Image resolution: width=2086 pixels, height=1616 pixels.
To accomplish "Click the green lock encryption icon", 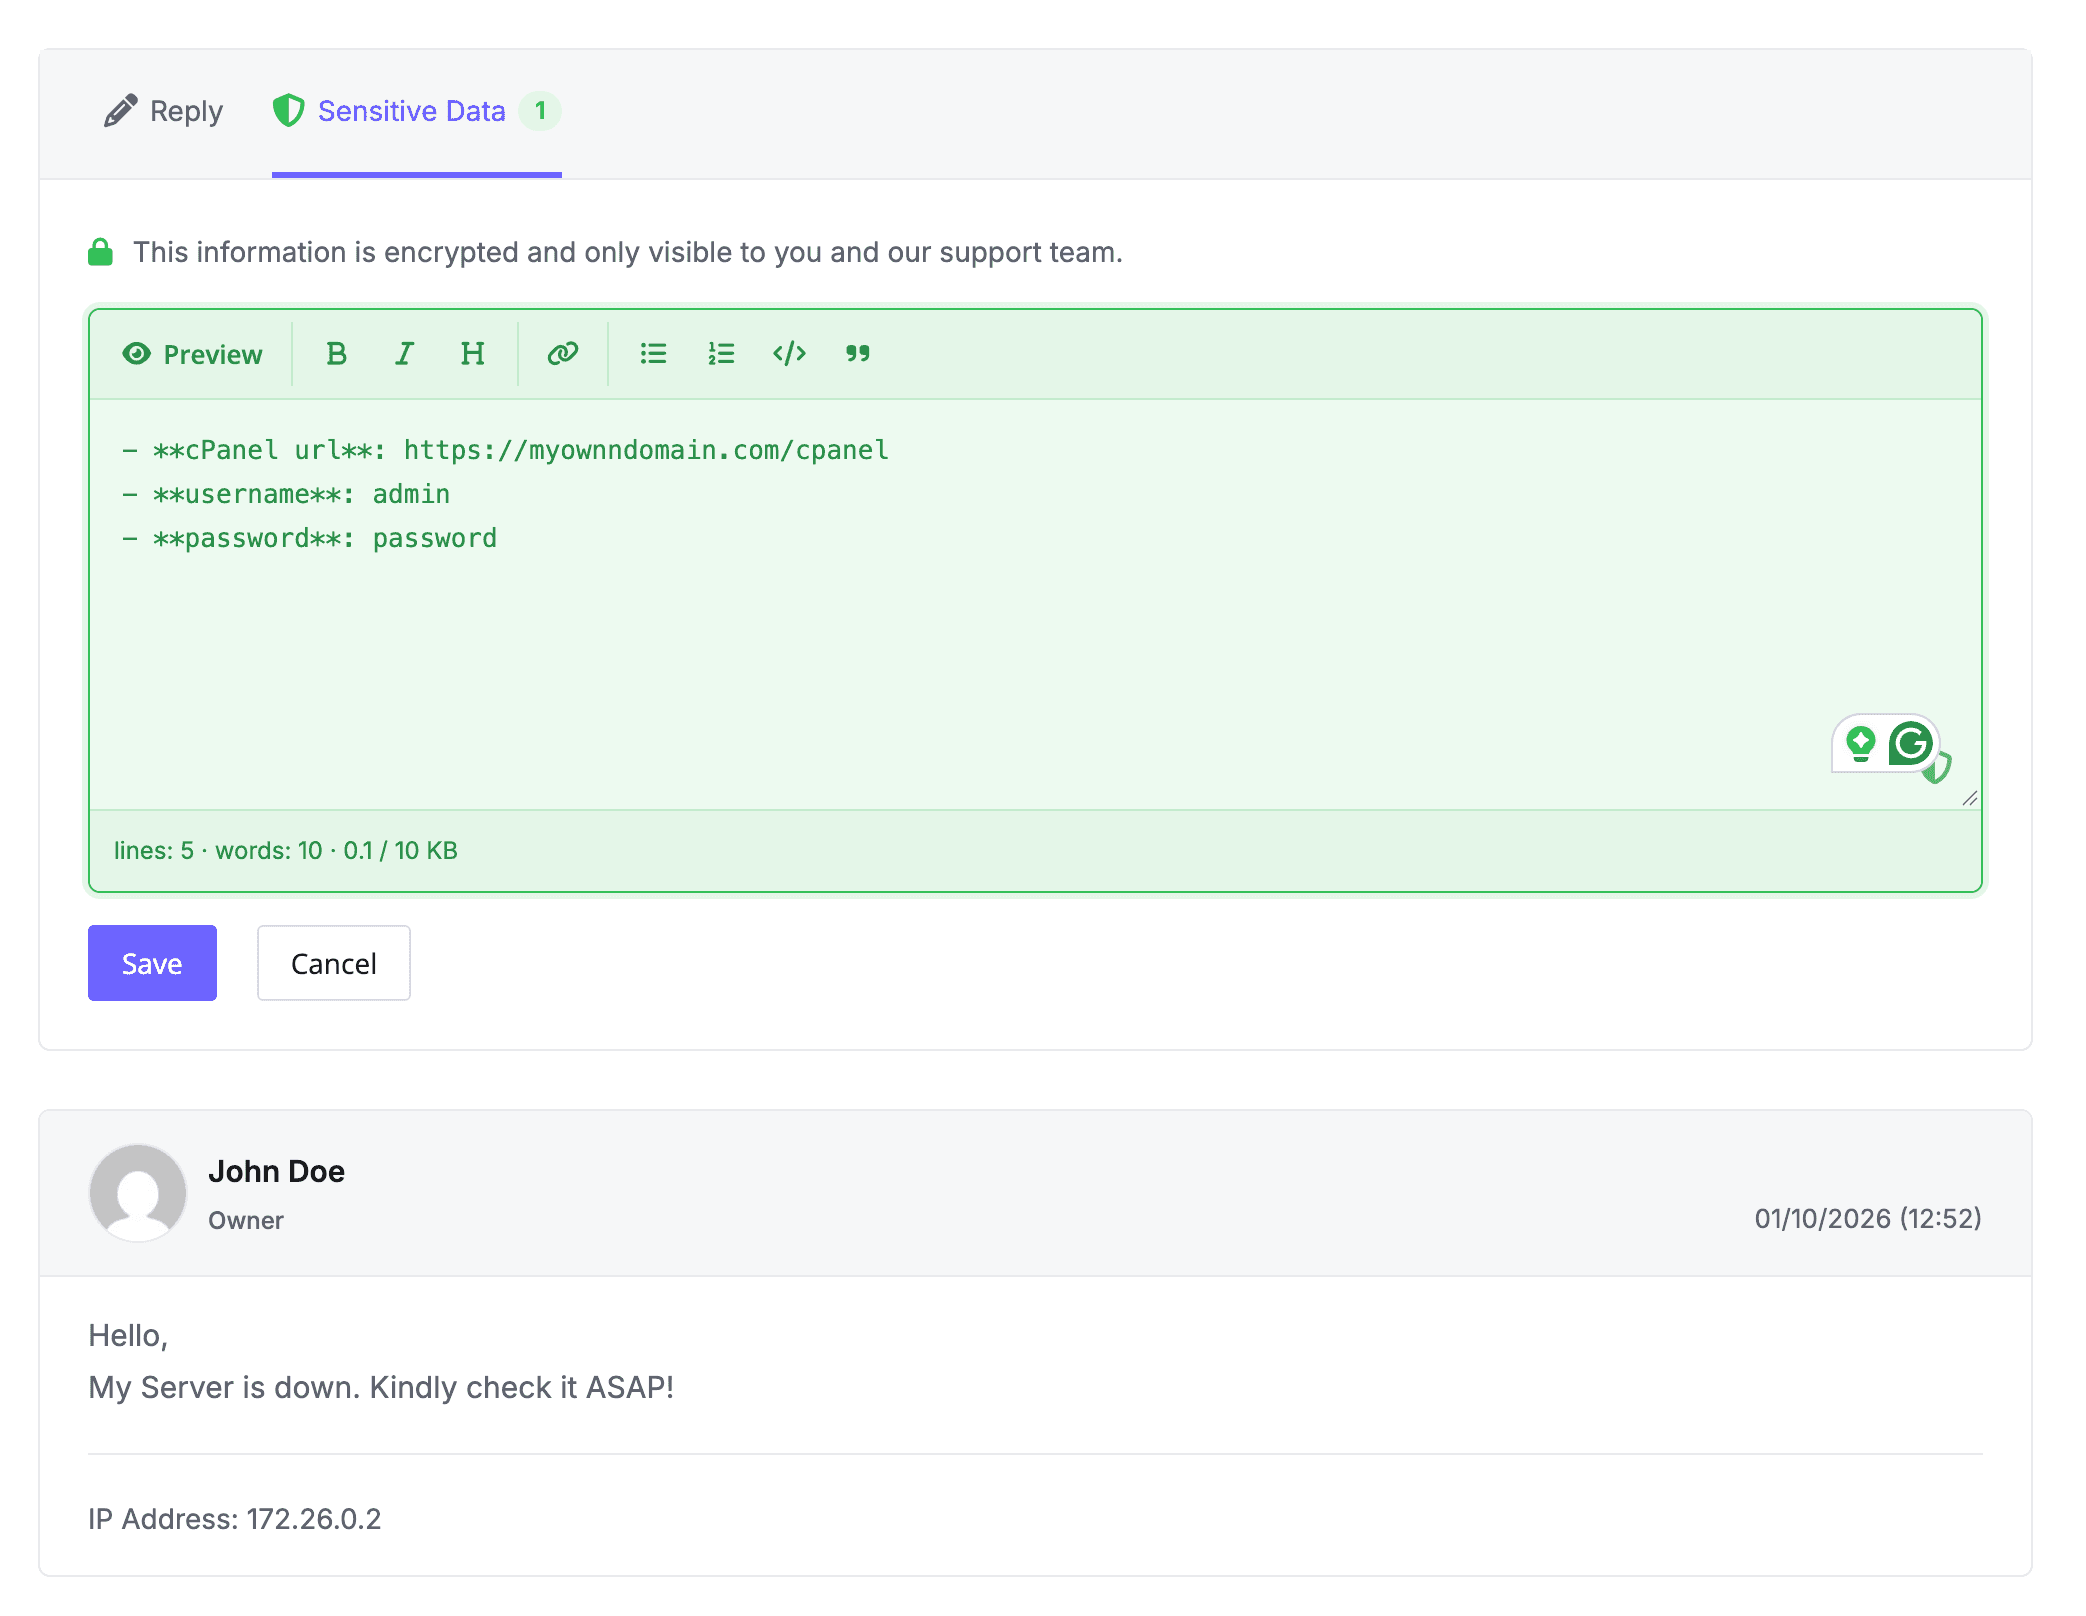I will pyautogui.click(x=100, y=252).
